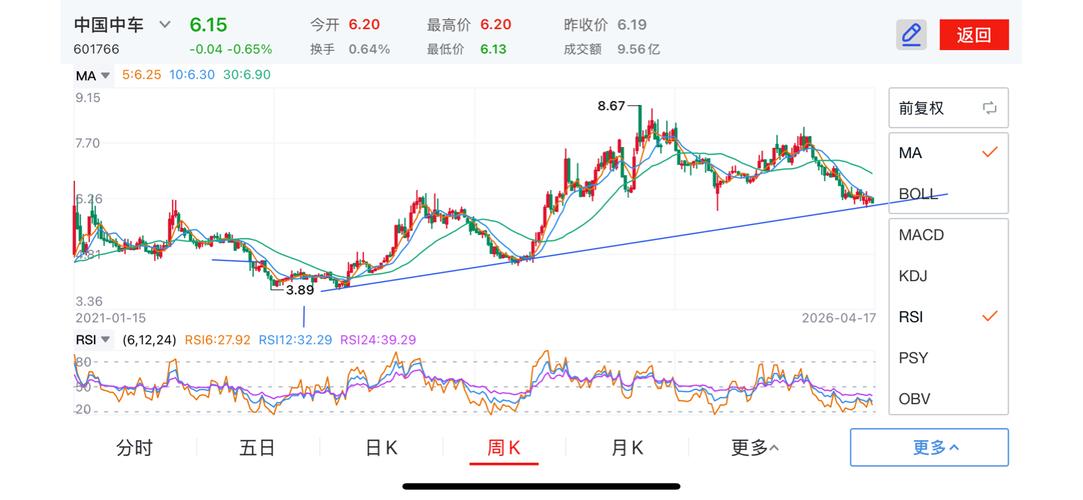Open the RSI indicator dropdown
The width and height of the screenshot is (1083, 500).
(x=94, y=339)
